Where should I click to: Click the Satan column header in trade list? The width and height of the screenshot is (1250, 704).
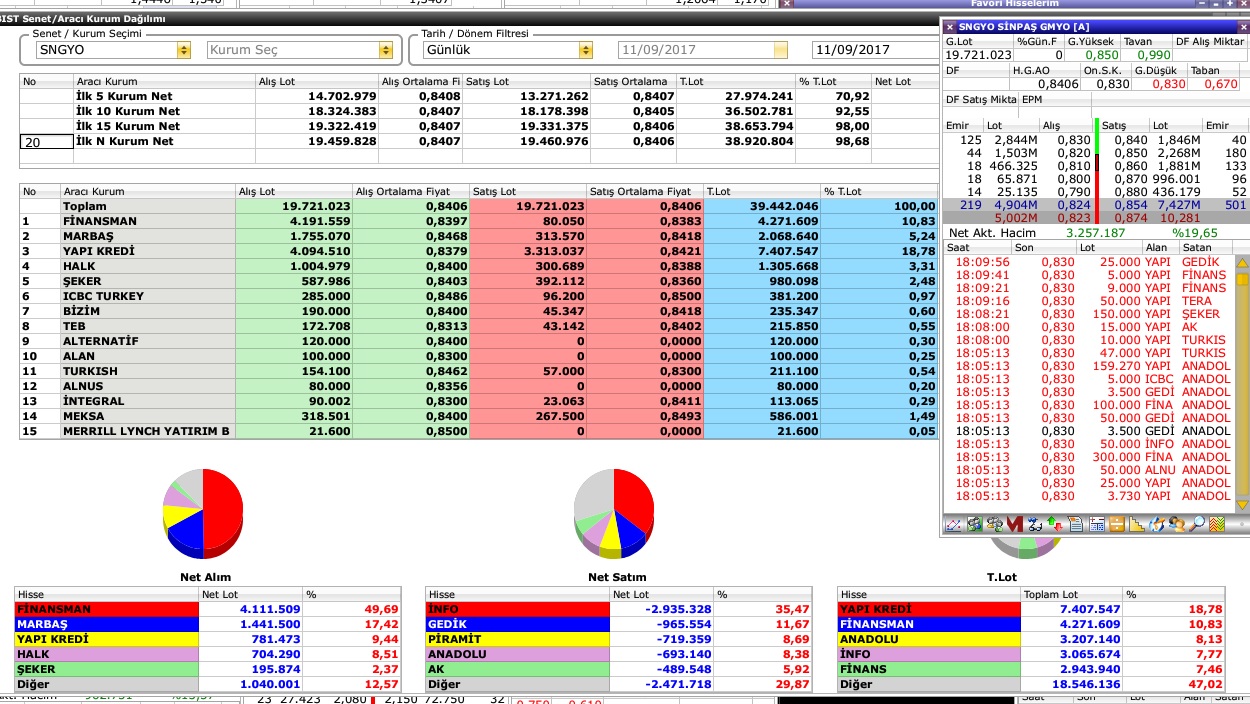tap(1206, 246)
